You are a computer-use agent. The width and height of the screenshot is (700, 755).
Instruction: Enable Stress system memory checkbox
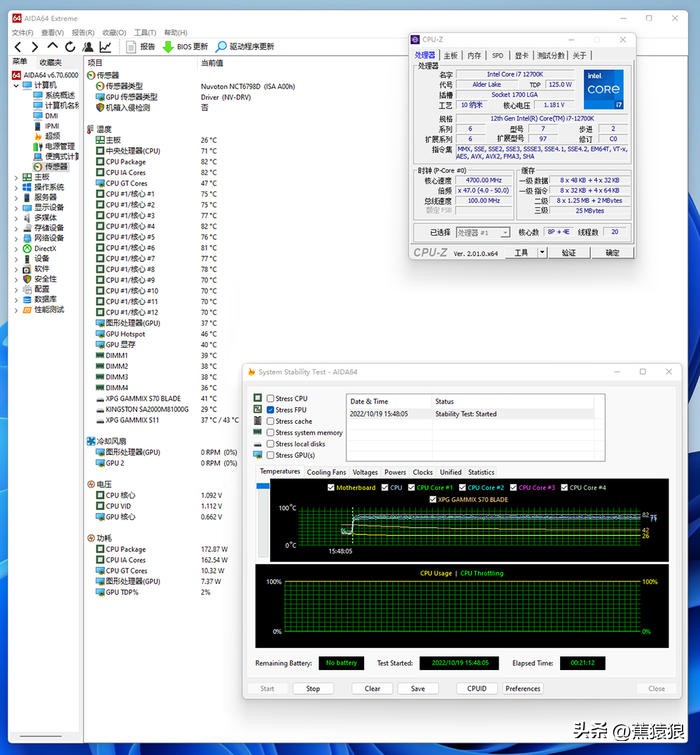tap(271, 432)
